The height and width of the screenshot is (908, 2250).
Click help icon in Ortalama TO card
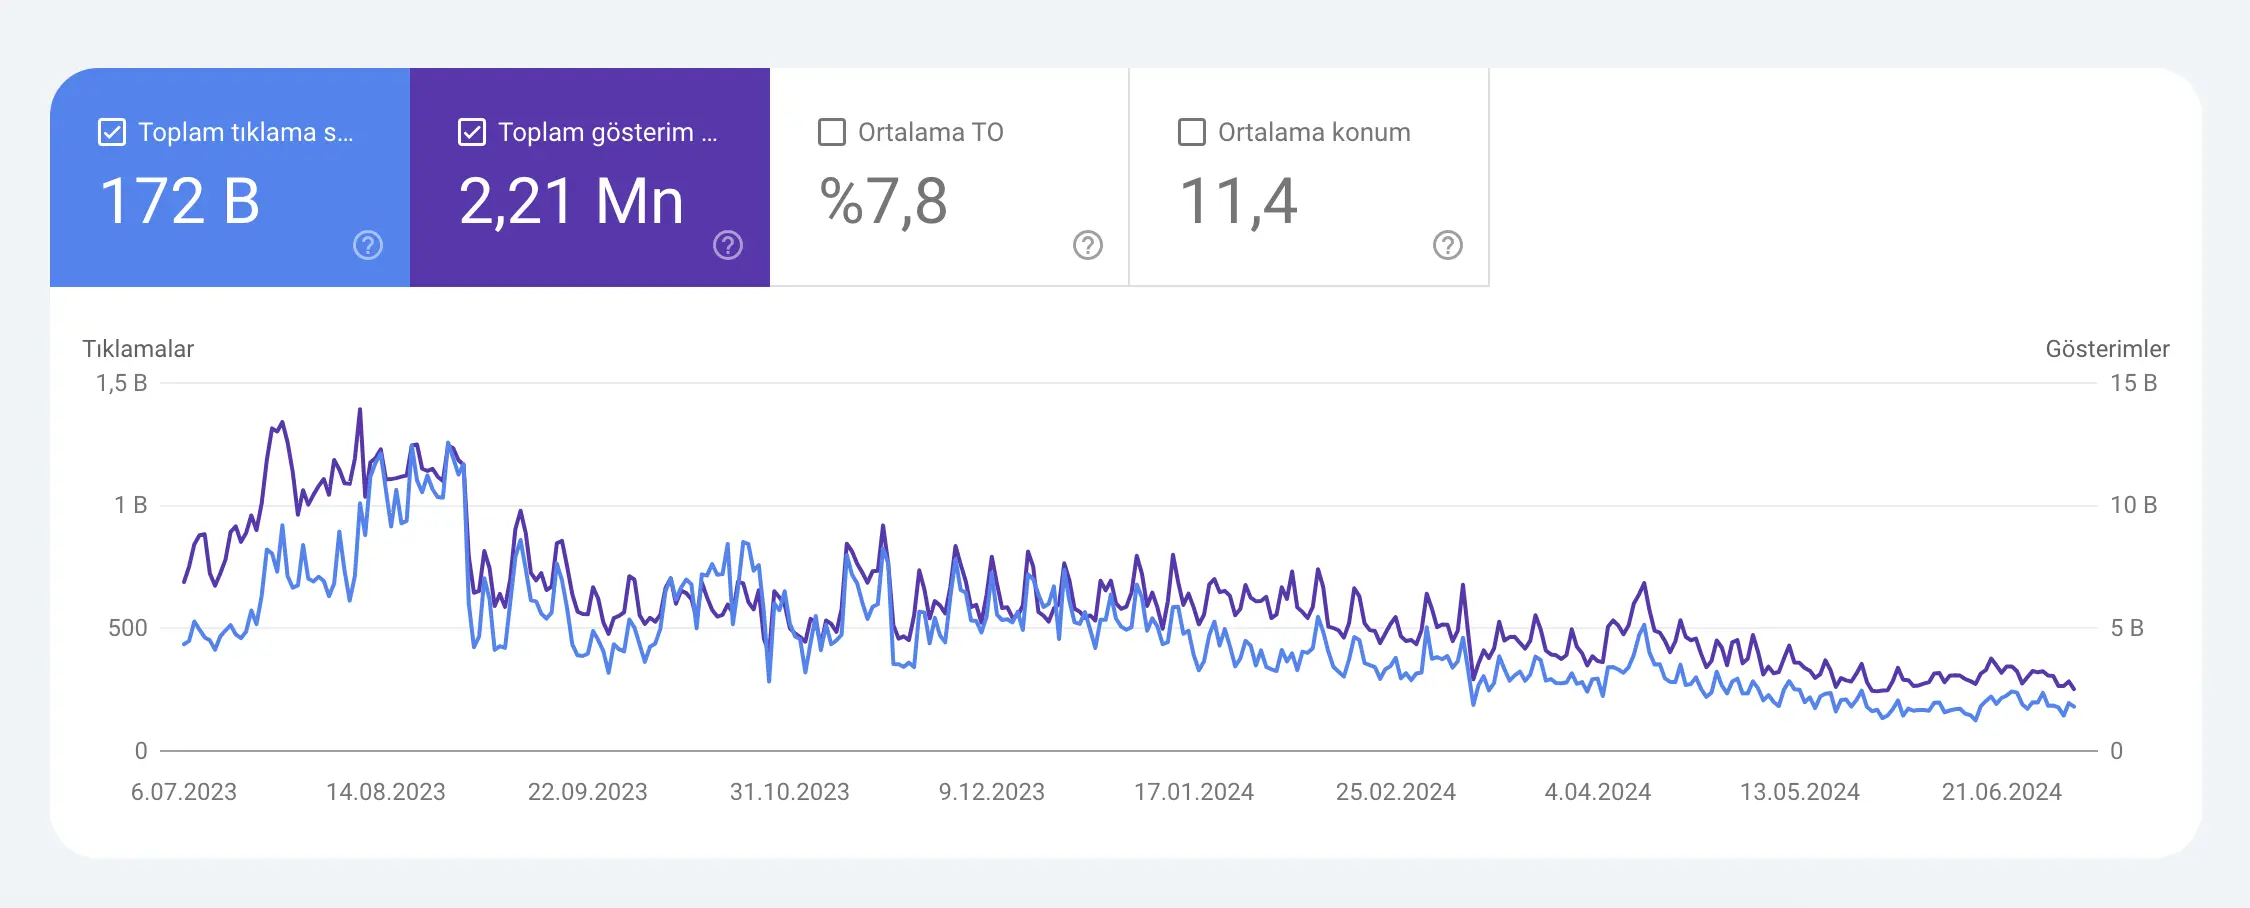pos(1088,245)
